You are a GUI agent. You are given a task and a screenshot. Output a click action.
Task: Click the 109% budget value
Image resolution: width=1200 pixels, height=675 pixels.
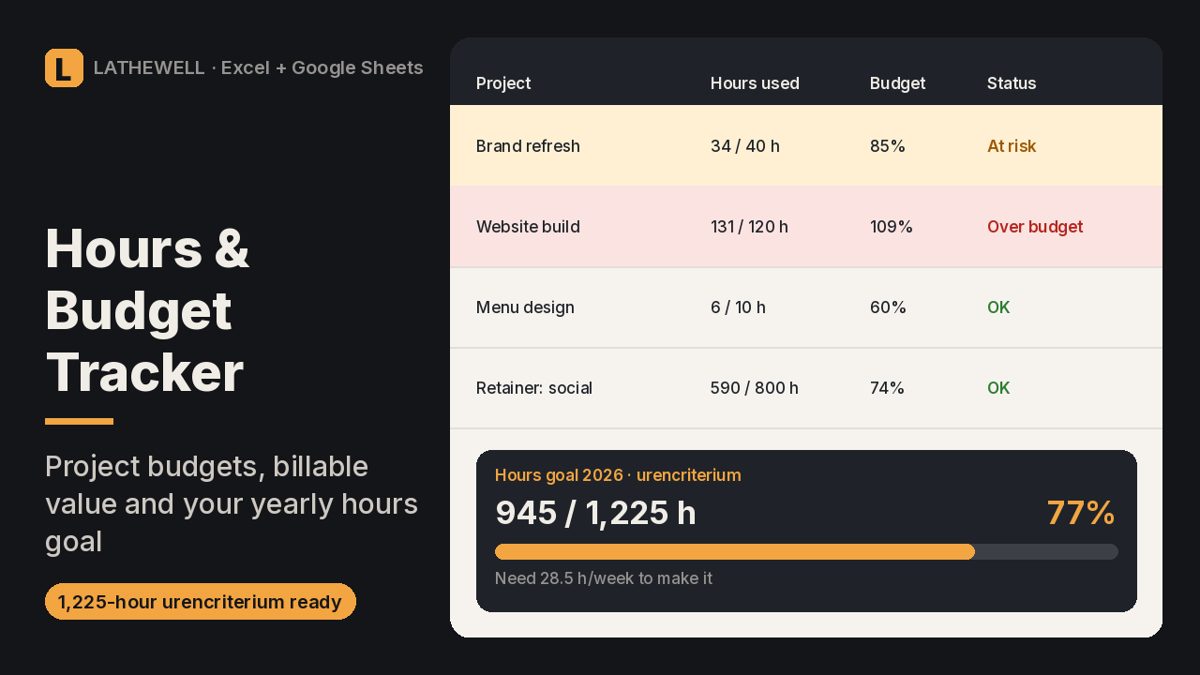[891, 227]
